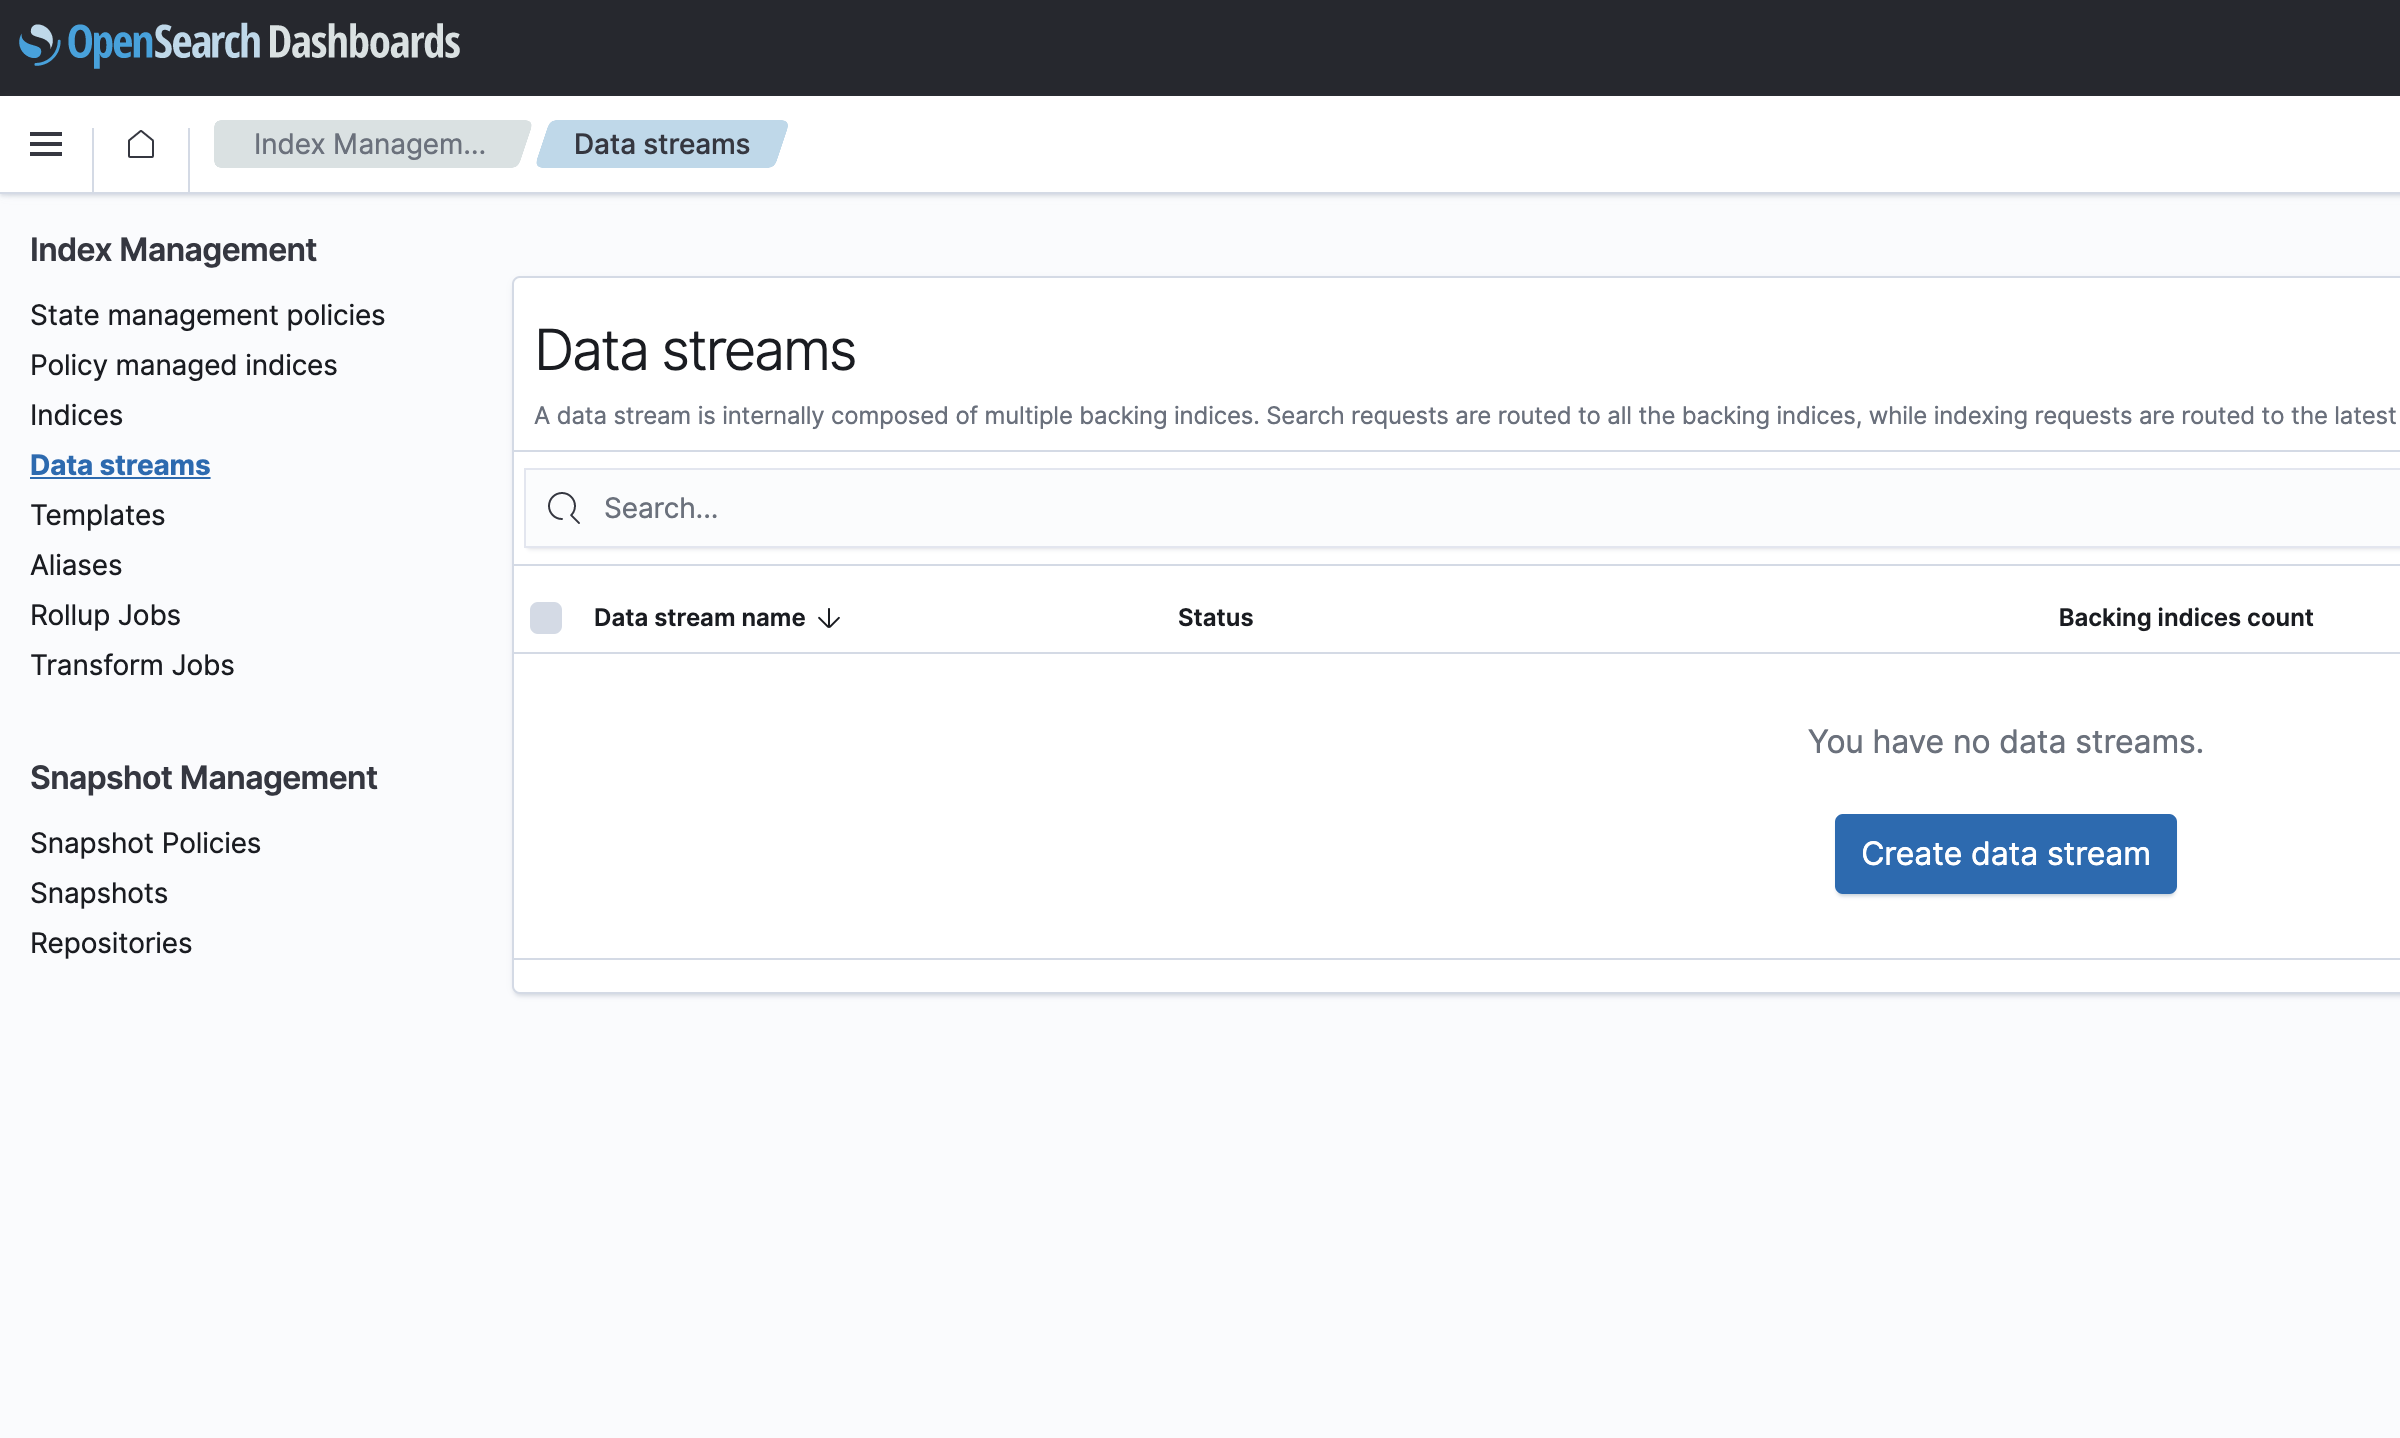Click the Create data stream button
Screen dimensions: 2400x1438
(2004, 853)
